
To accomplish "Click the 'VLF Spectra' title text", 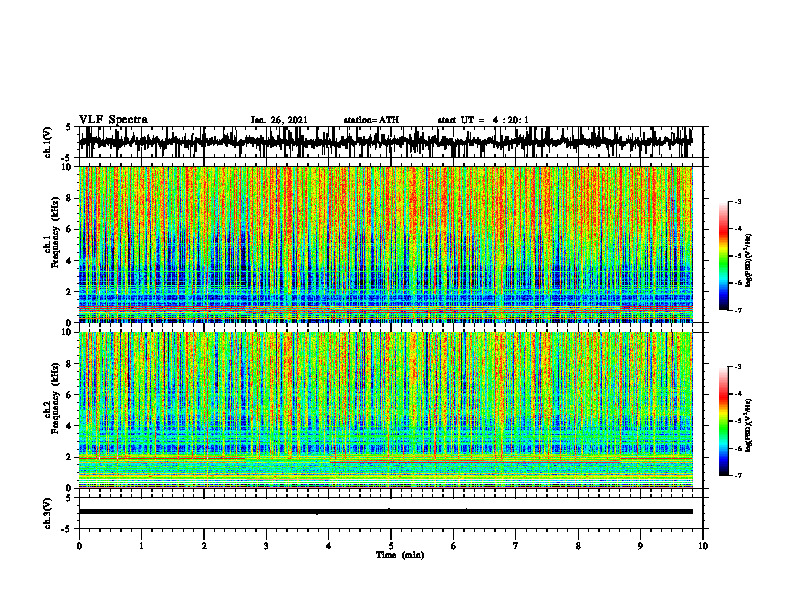I will pos(113,120).
